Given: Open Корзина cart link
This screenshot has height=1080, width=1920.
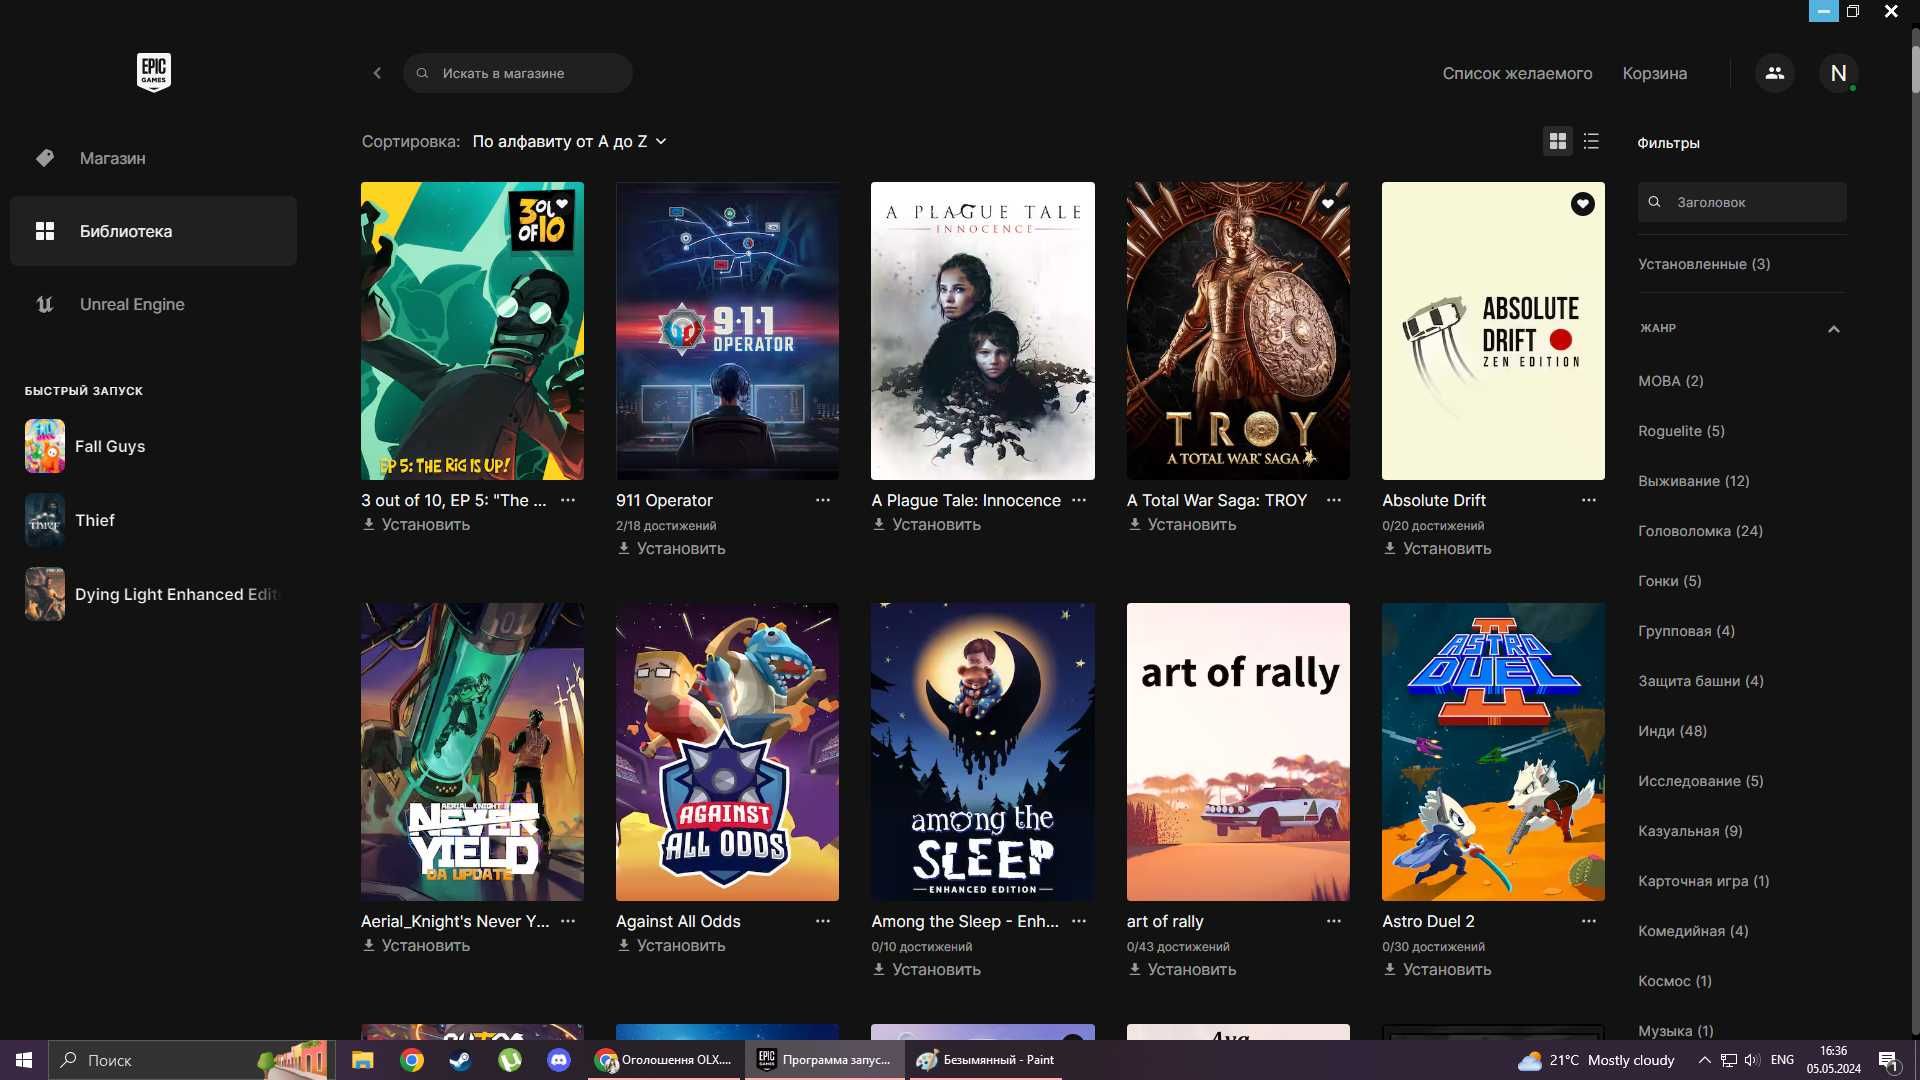Looking at the screenshot, I should (1654, 73).
